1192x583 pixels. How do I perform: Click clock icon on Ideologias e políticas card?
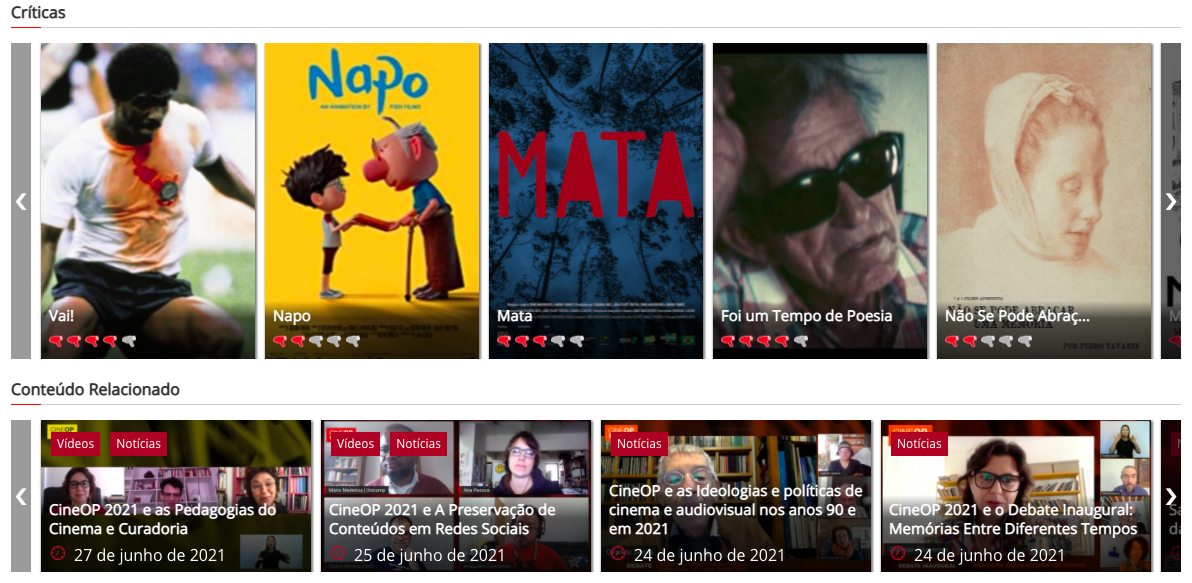pyautogui.click(x=618, y=553)
